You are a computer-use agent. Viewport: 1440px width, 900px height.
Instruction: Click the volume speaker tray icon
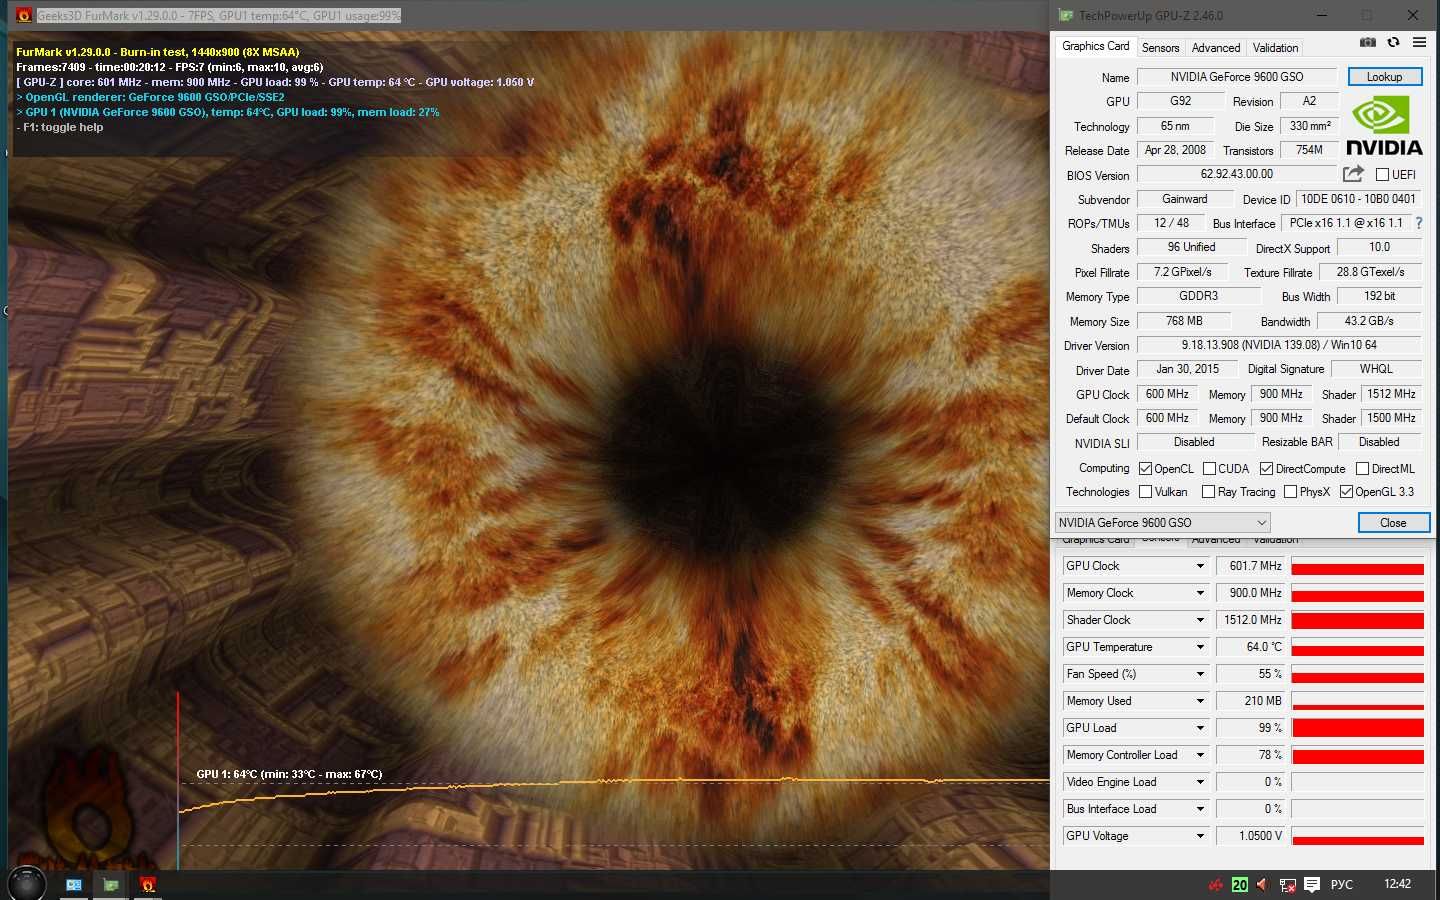tap(1262, 885)
